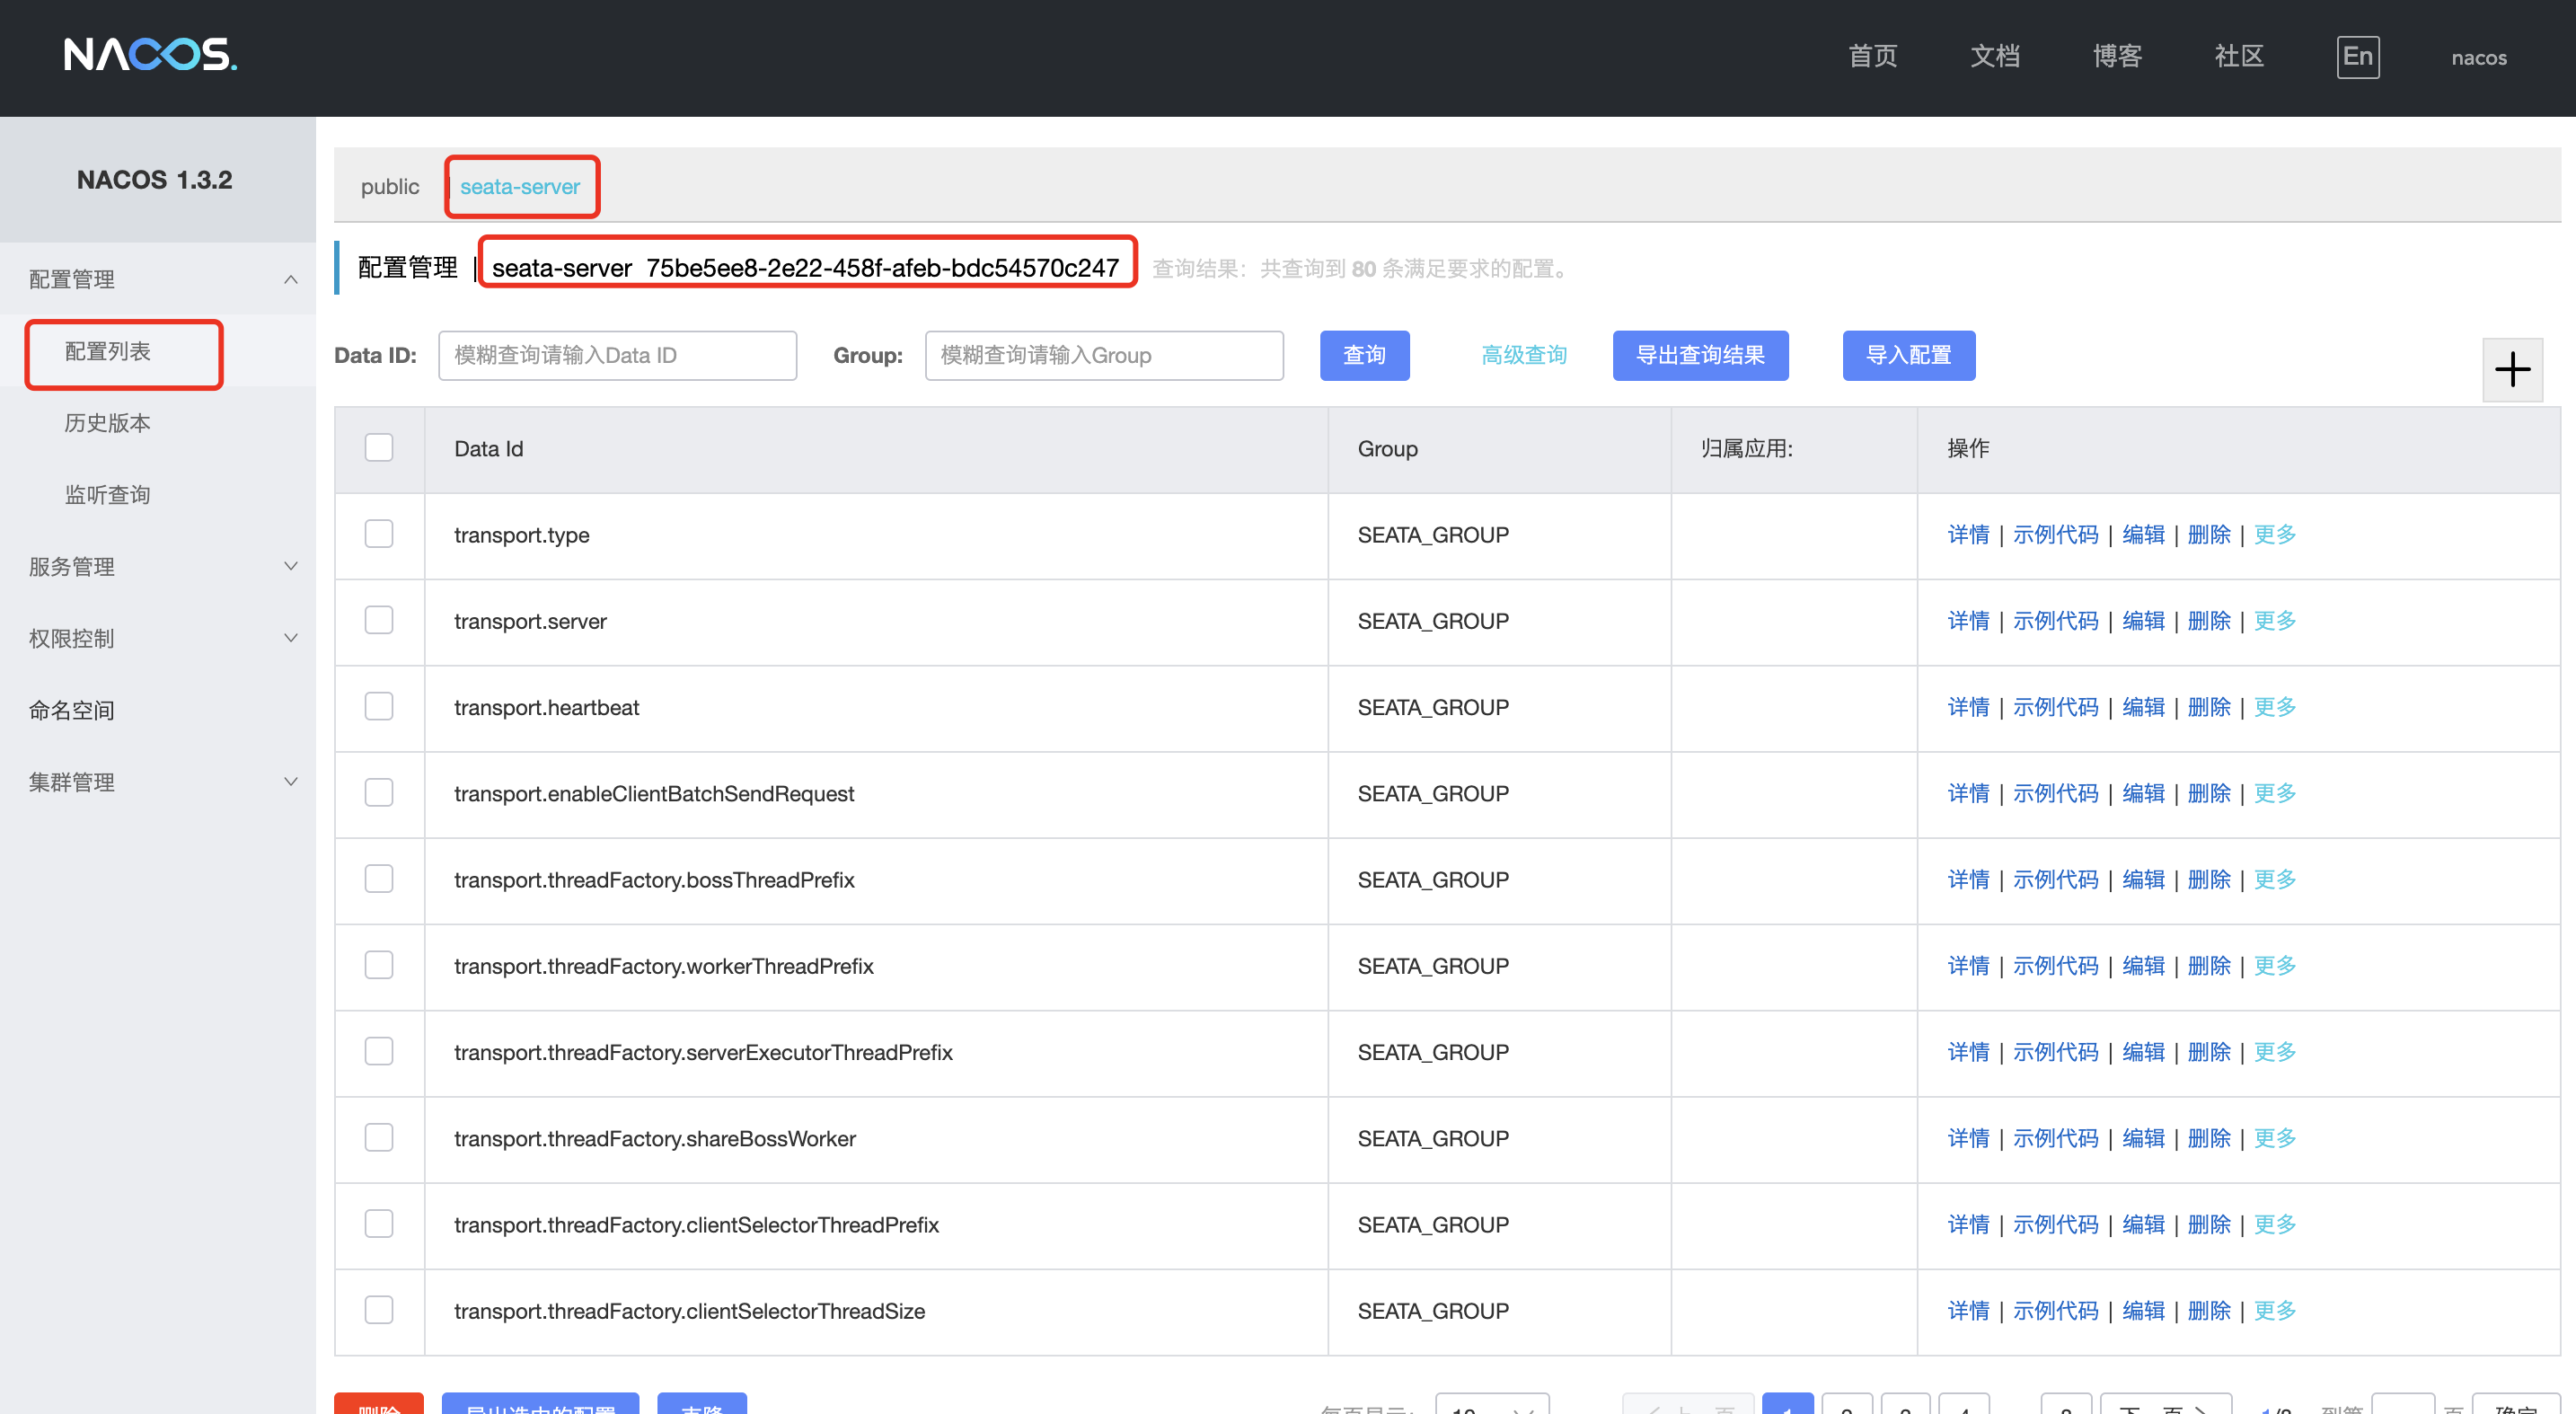Open 高级查询 advanced search link
The height and width of the screenshot is (1414, 2576).
(x=1523, y=355)
